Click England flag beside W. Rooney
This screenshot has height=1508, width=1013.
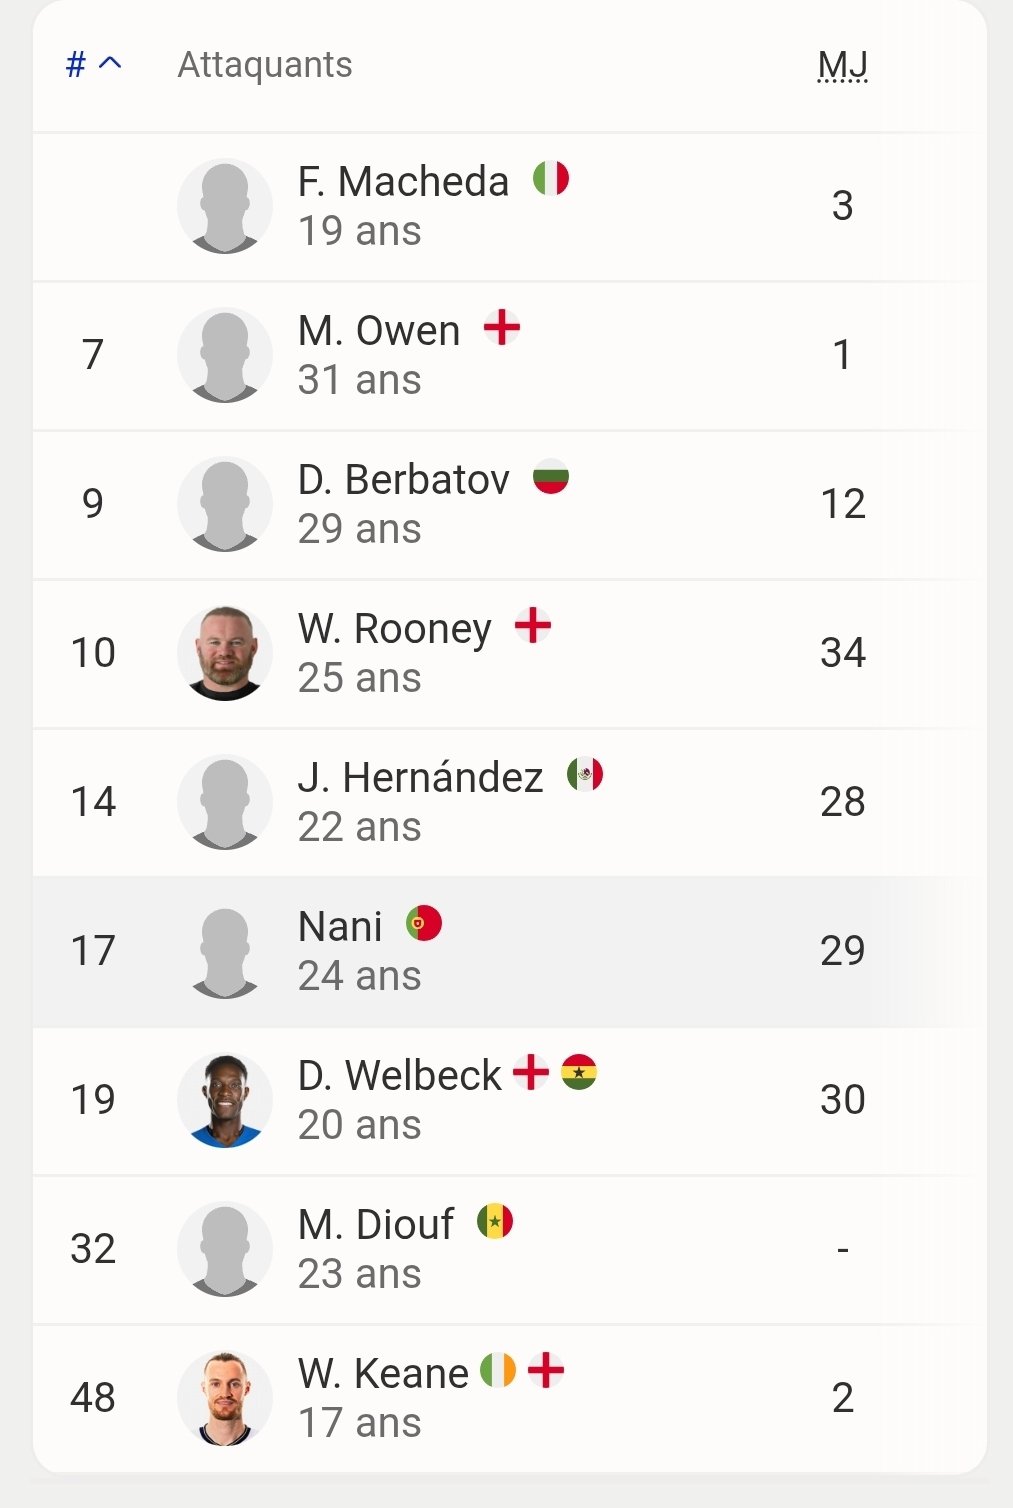533,626
